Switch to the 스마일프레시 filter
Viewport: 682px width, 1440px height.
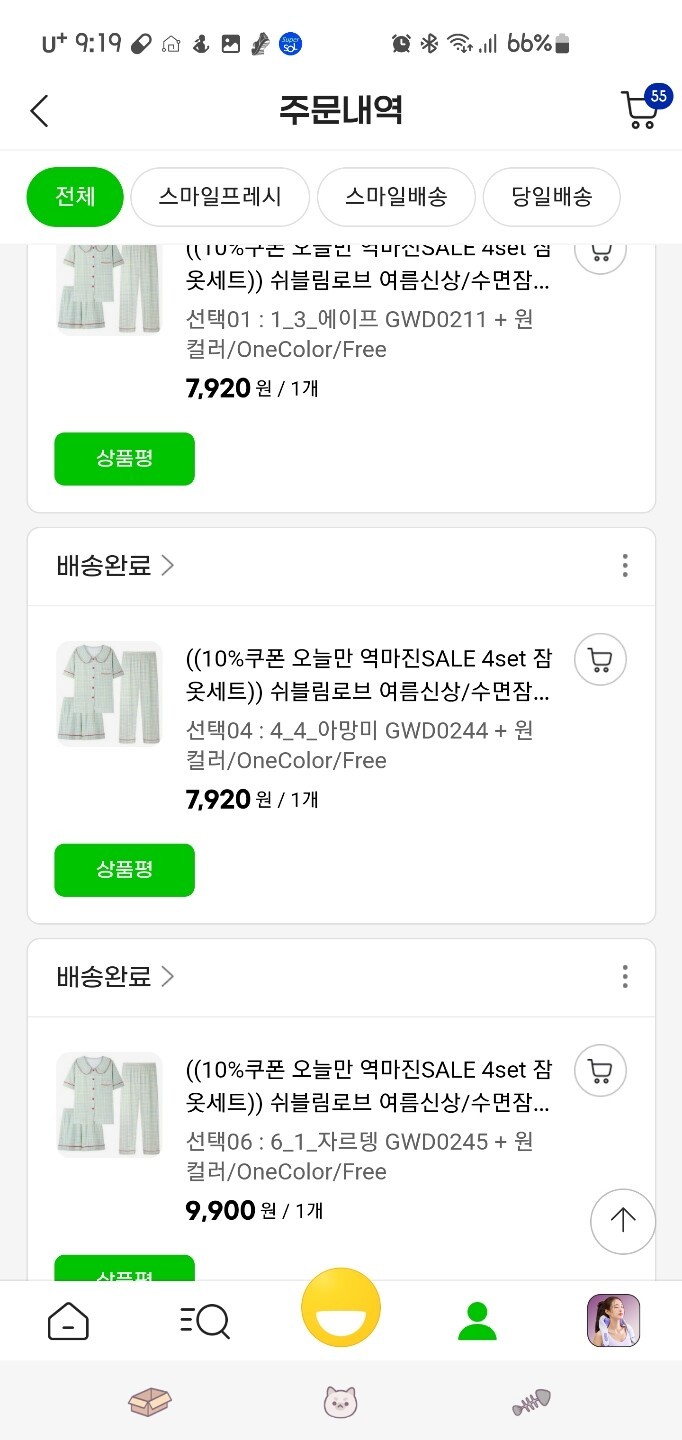[220, 197]
